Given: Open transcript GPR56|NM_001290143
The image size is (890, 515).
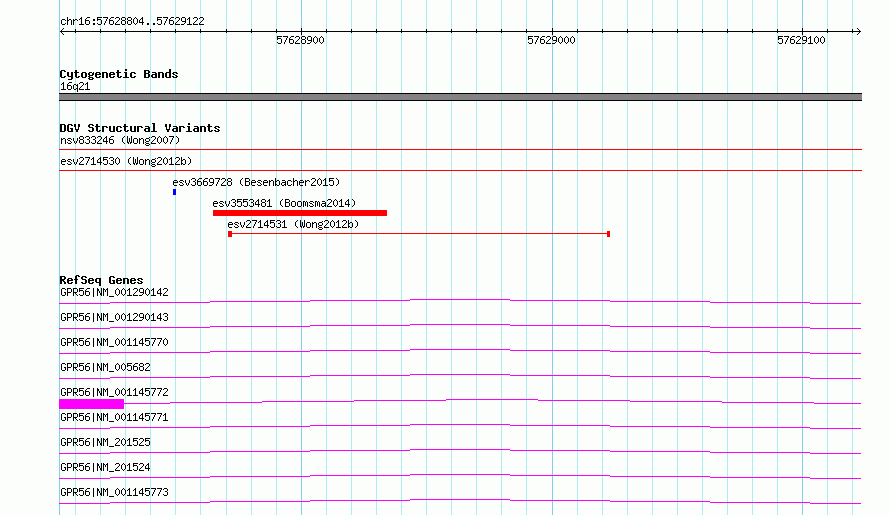Looking at the screenshot, I should click(114, 317).
